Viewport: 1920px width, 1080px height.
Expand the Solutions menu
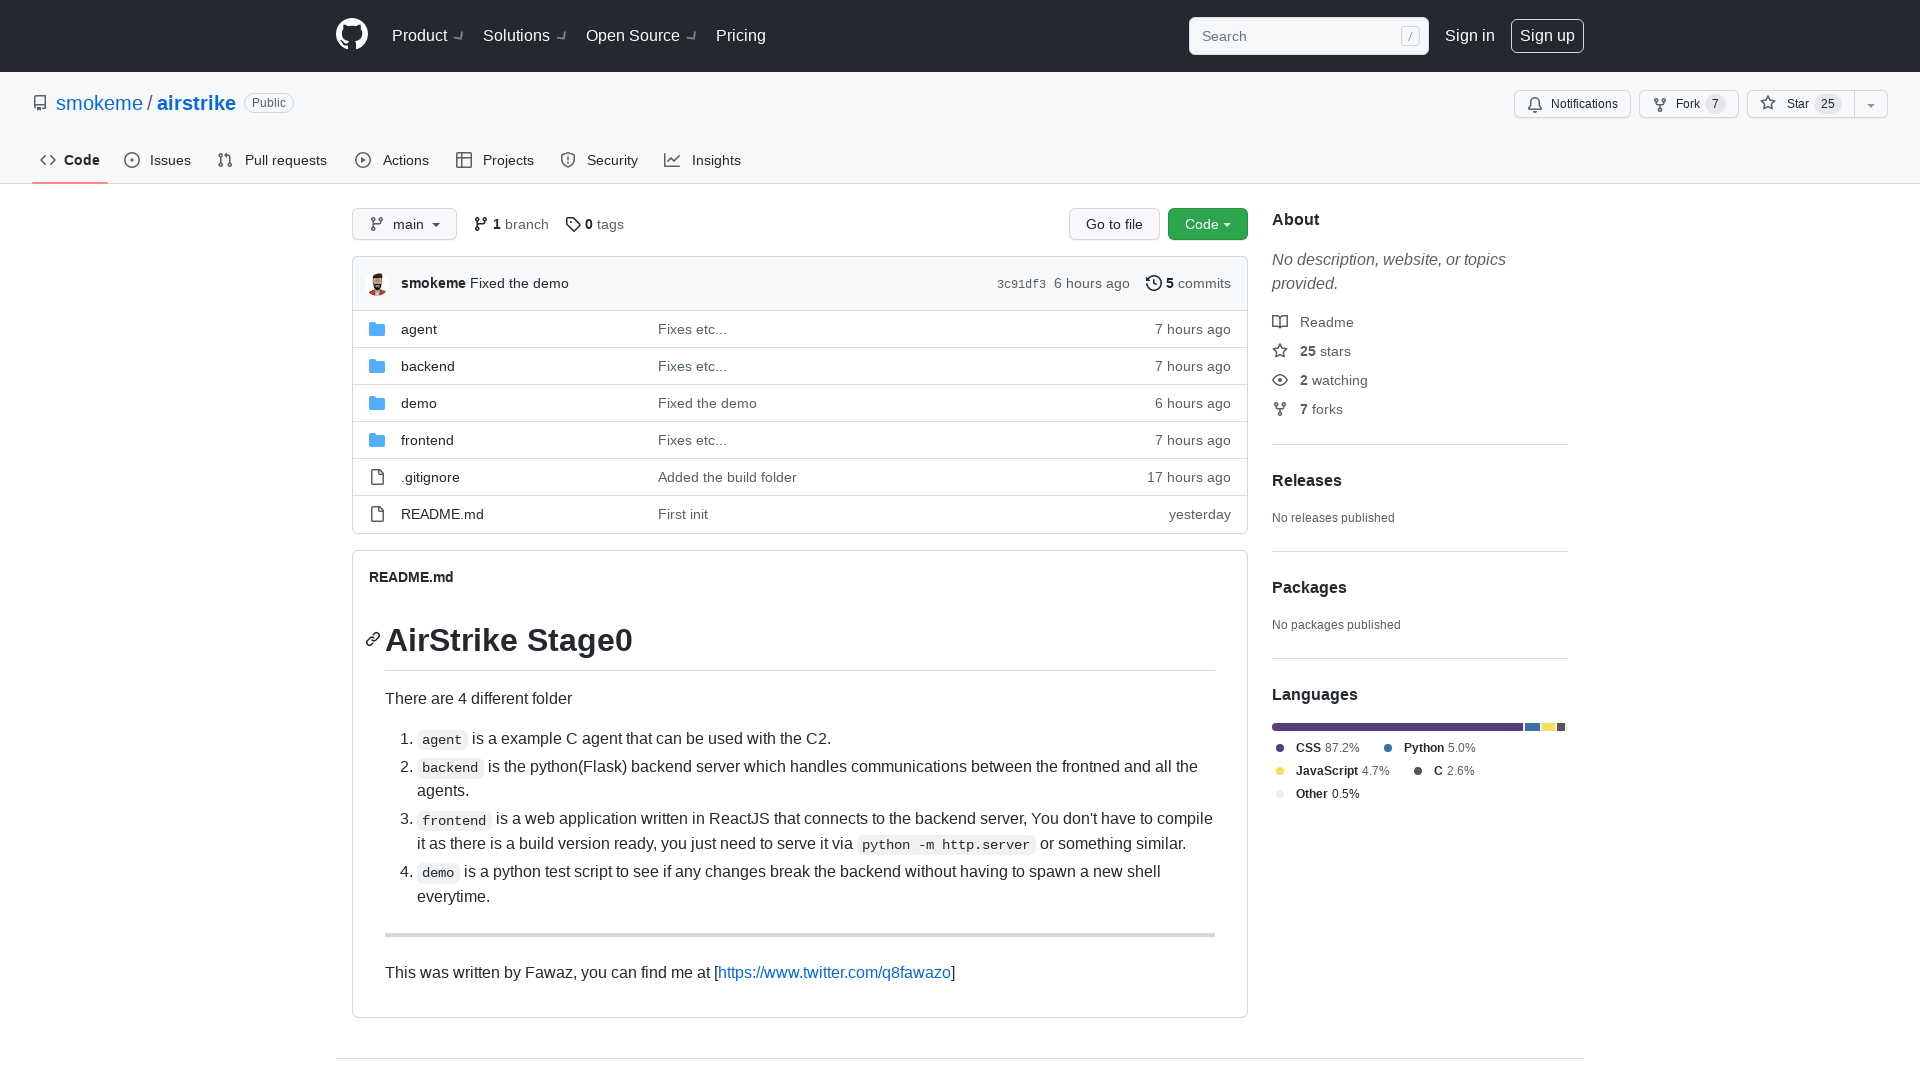tap(523, 35)
